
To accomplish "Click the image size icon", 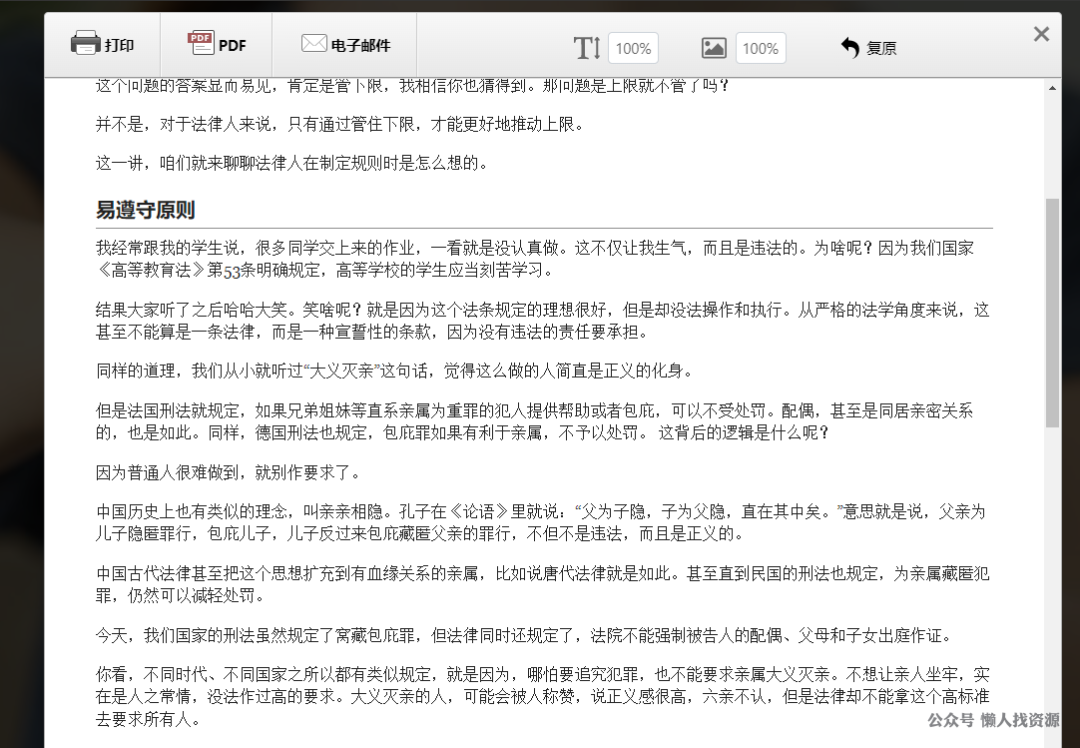I will pyautogui.click(x=714, y=48).
